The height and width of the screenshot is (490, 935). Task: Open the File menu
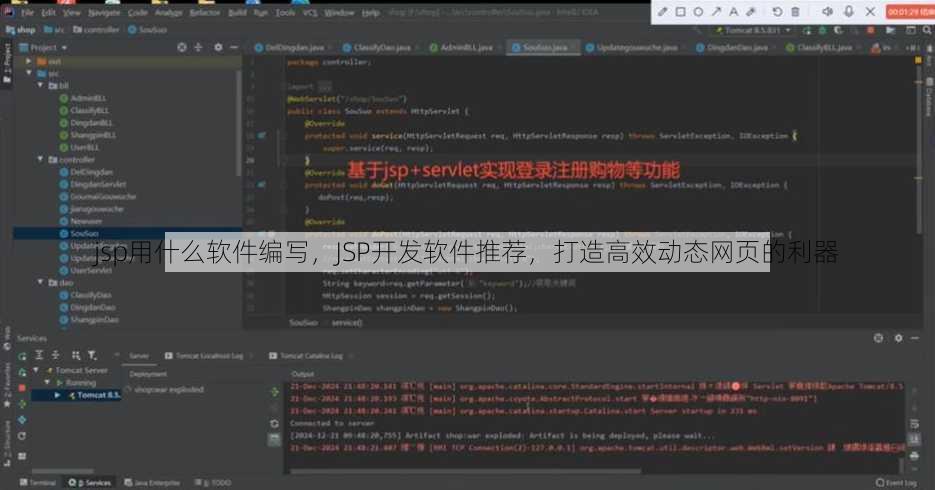(x=27, y=13)
